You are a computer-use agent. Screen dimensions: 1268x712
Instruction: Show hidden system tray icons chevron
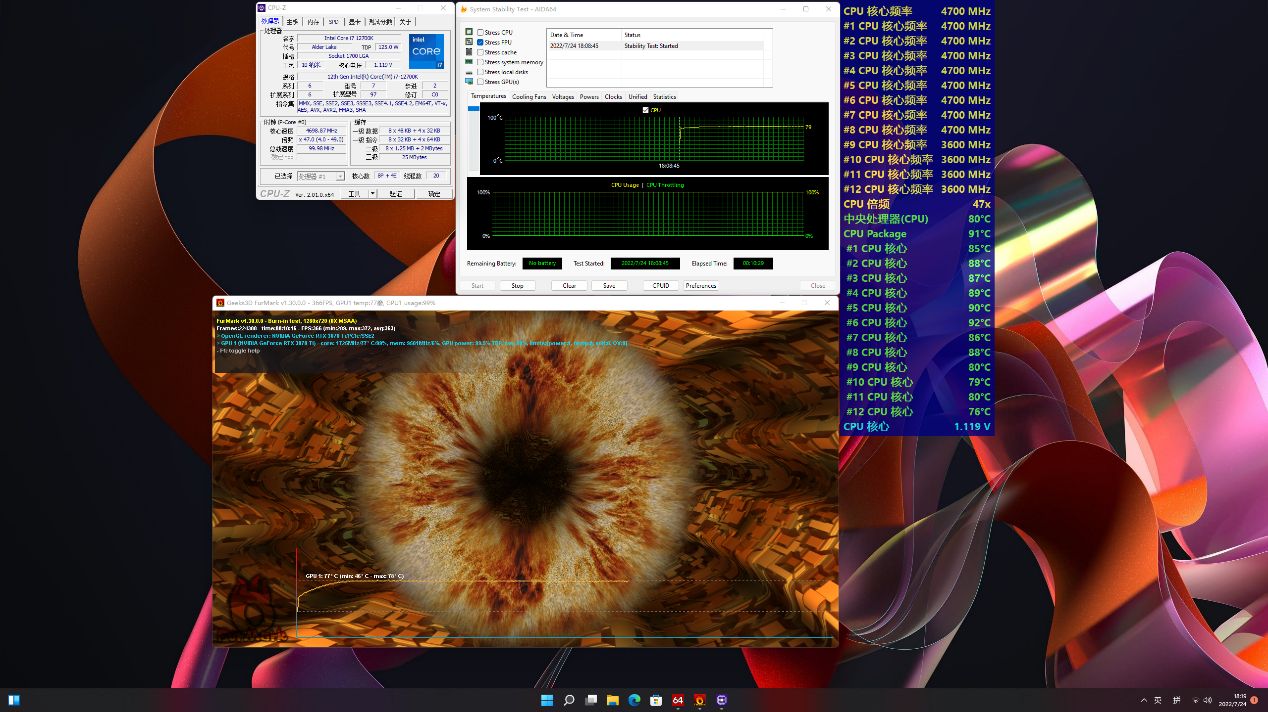(x=1143, y=700)
